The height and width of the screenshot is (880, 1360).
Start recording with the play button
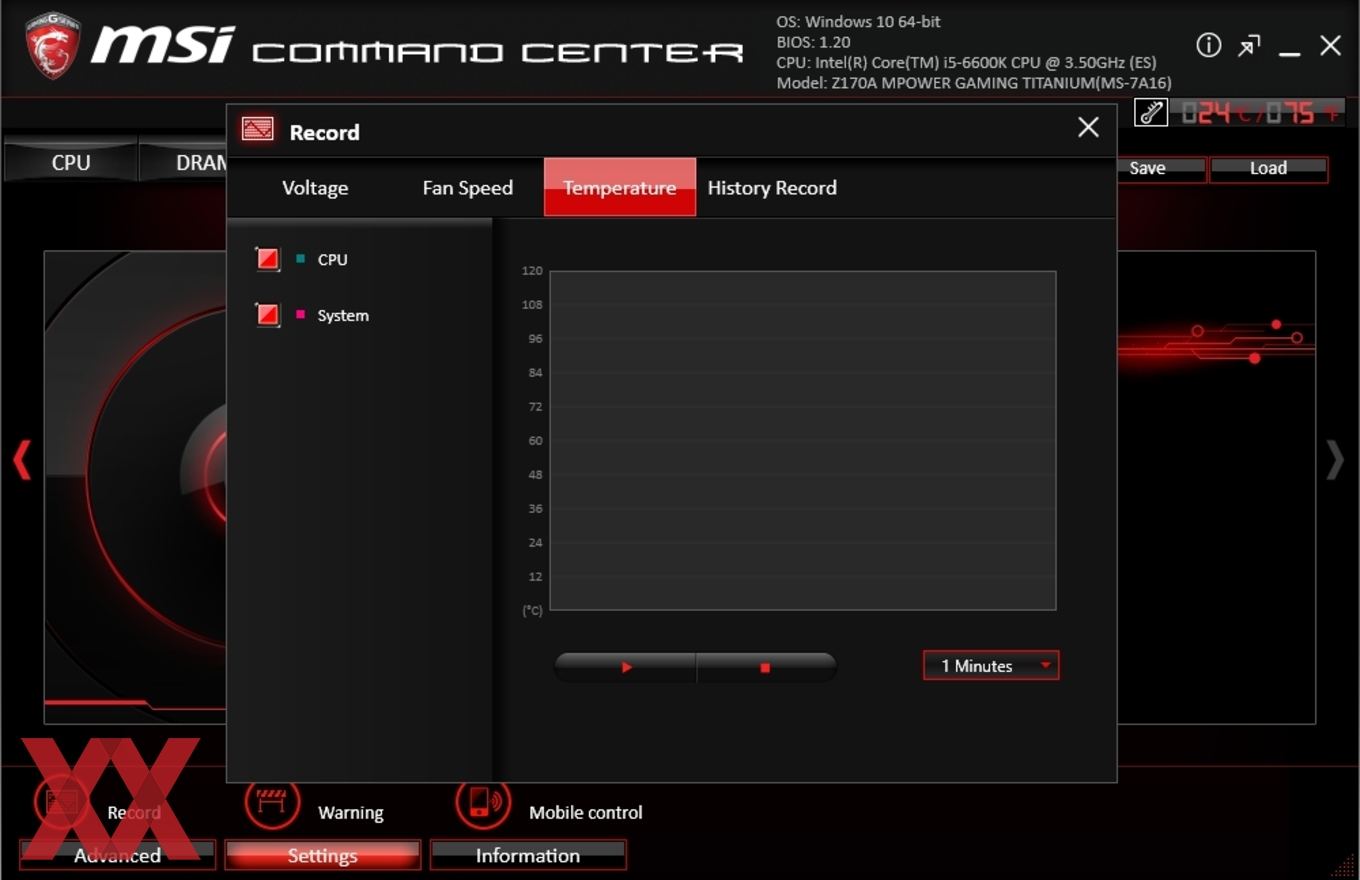tap(626, 667)
